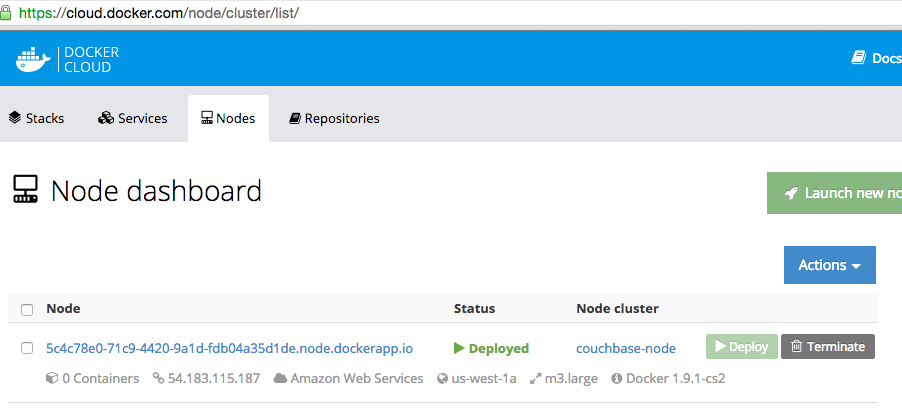Click the containers cube icon
This screenshot has height=419, width=902.
pos(52,379)
